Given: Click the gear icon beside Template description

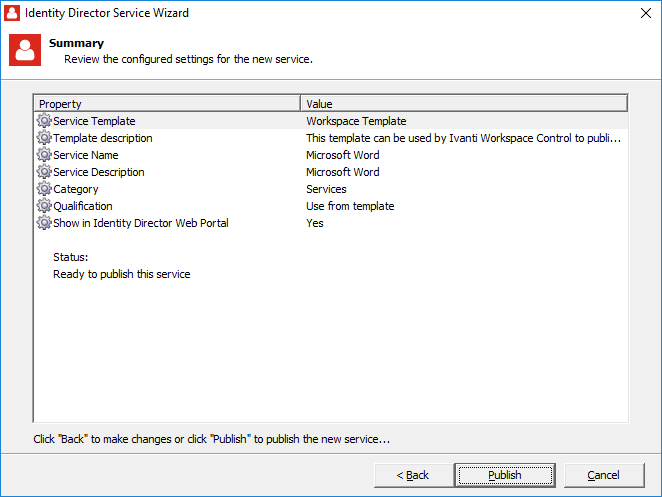Looking at the screenshot, I should pos(44,138).
